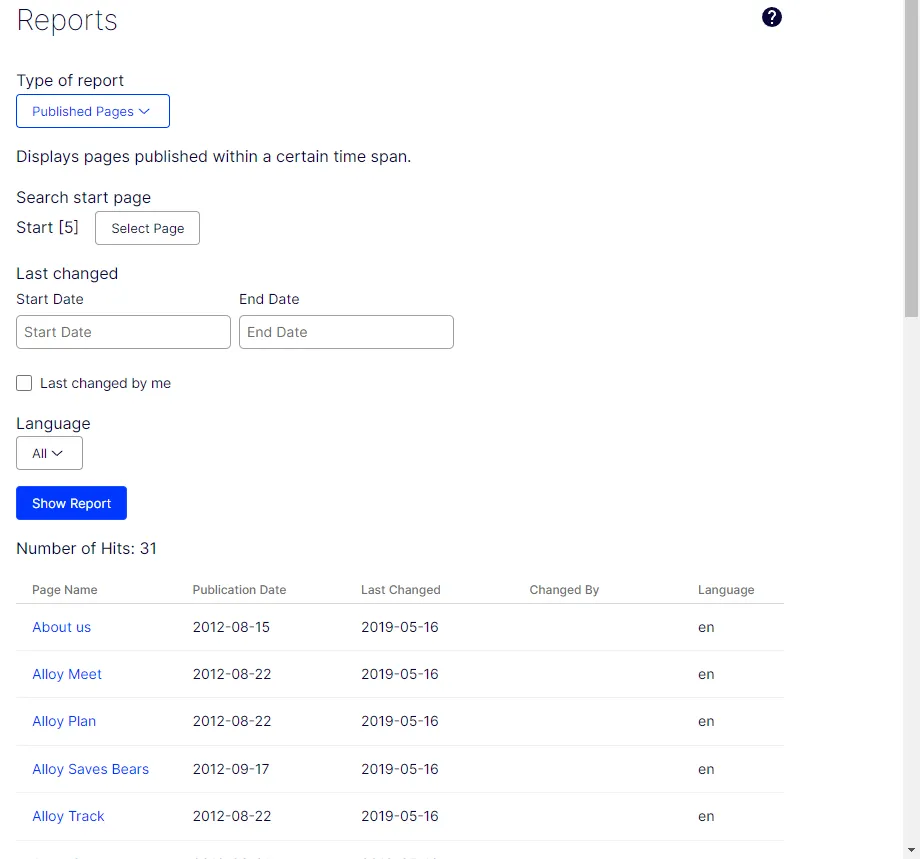920x859 pixels.
Task: Focus the End Date input field
Action: coord(346,332)
